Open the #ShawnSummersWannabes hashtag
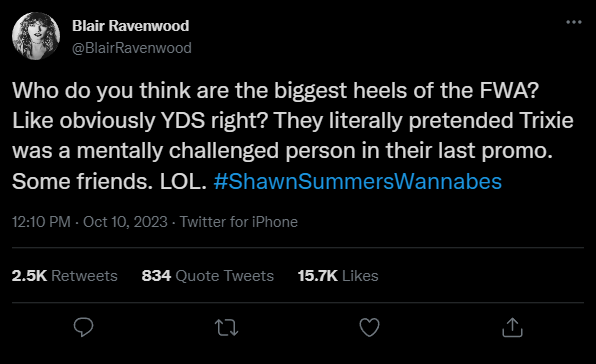Screen dimensions: 596x364 tap(358, 181)
